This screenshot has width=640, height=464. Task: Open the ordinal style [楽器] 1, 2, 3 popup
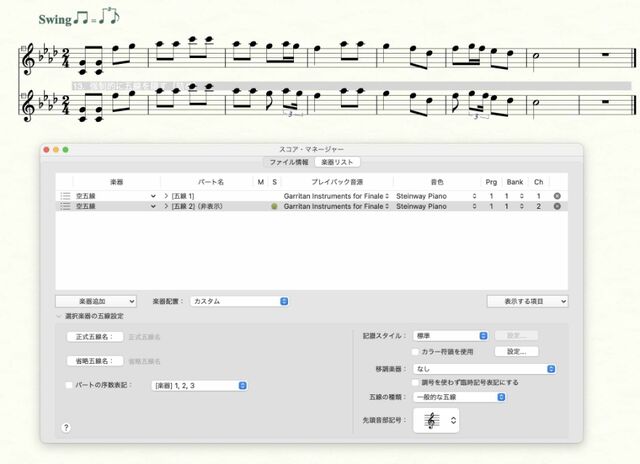pyautogui.click(x=199, y=386)
